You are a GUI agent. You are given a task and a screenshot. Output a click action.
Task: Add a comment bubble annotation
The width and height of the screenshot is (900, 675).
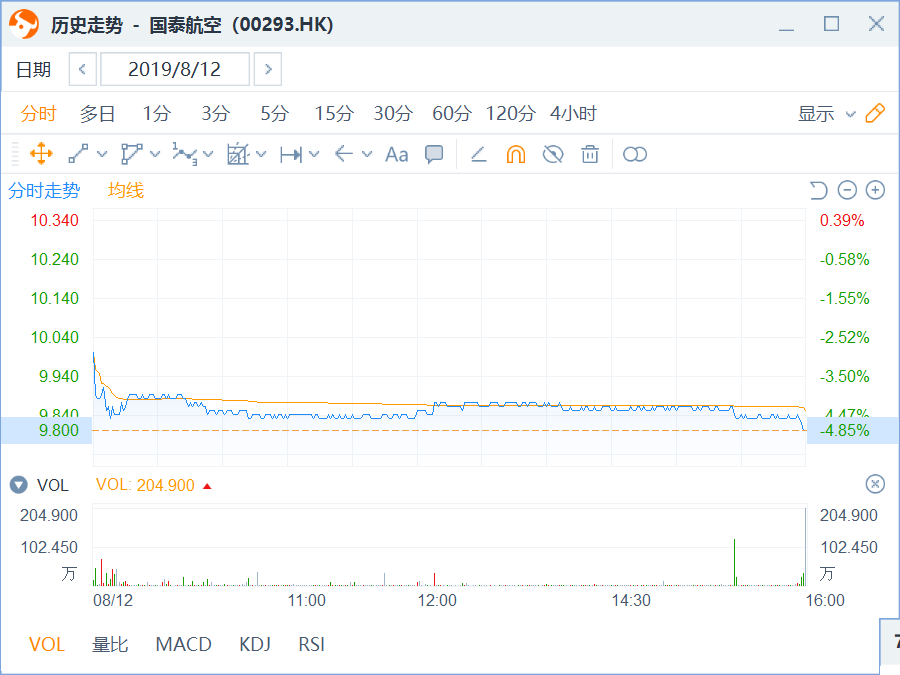pos(434,154)
